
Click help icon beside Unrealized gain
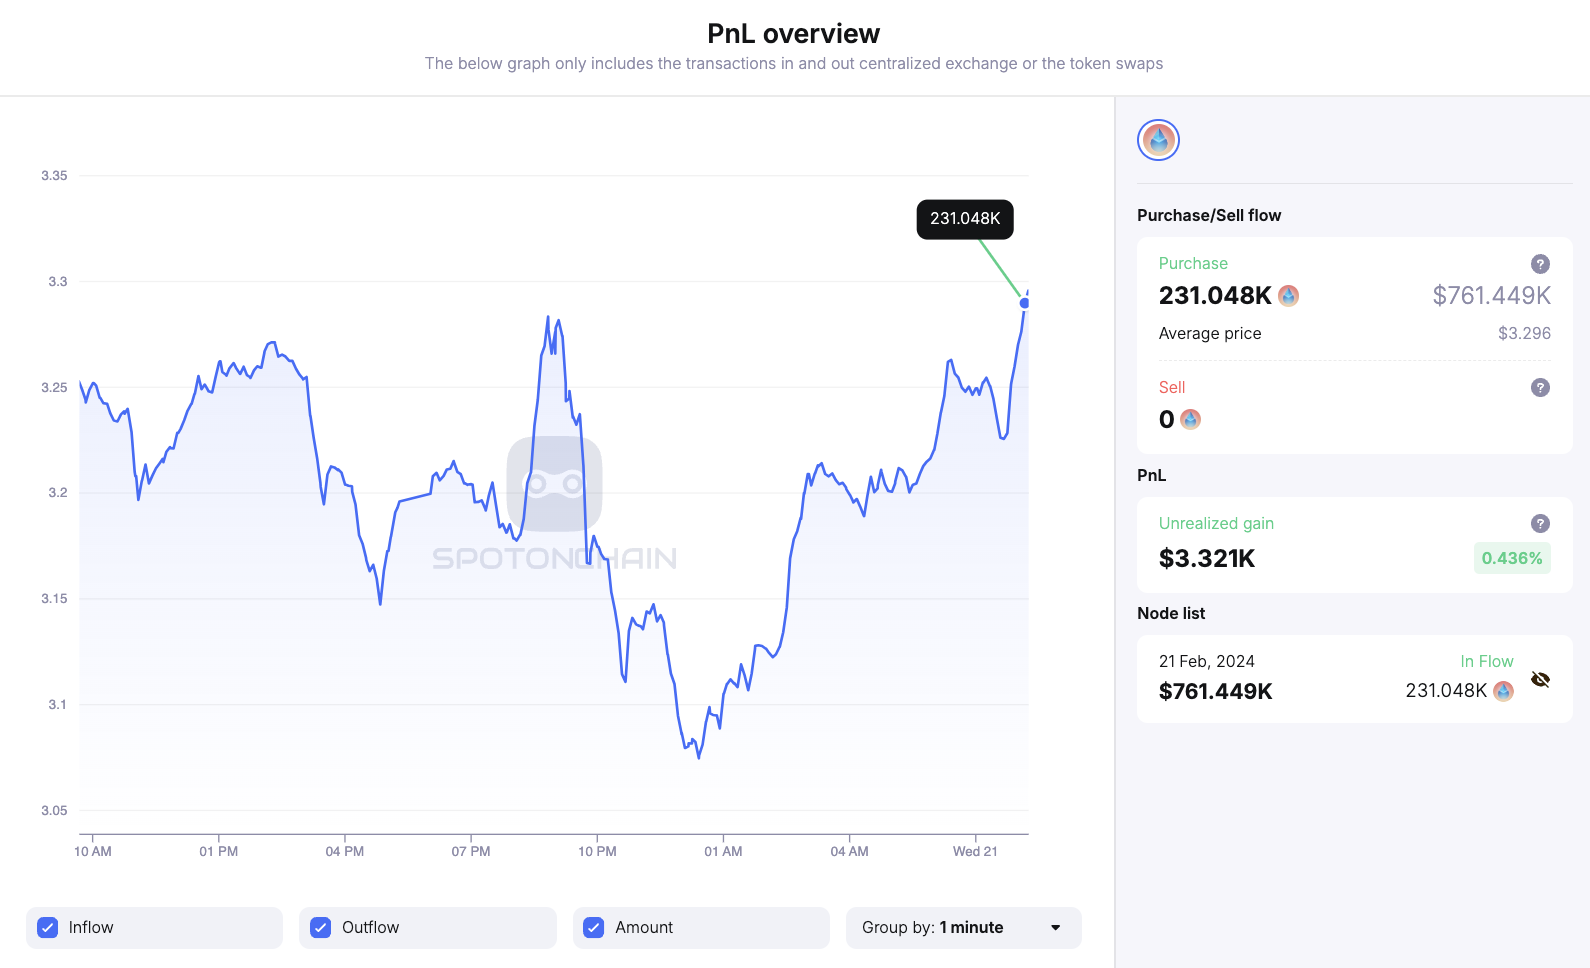tap(1540, 523)
